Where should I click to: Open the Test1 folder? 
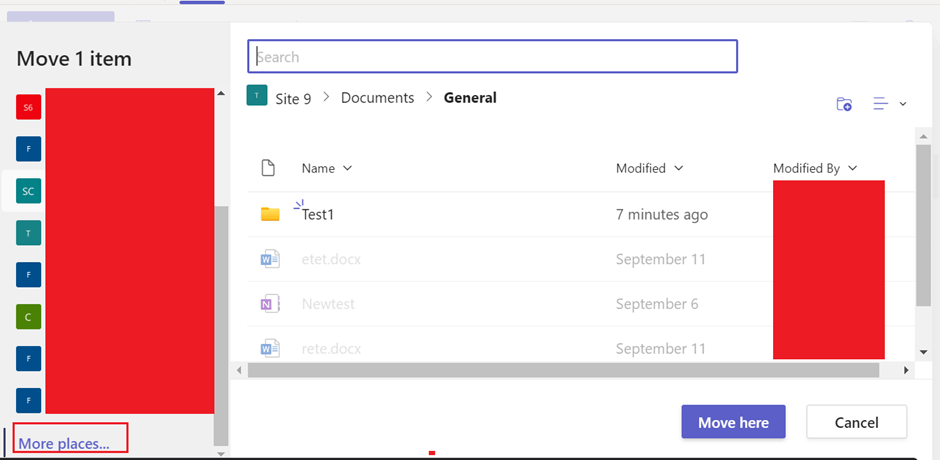(x=318, y=214)
